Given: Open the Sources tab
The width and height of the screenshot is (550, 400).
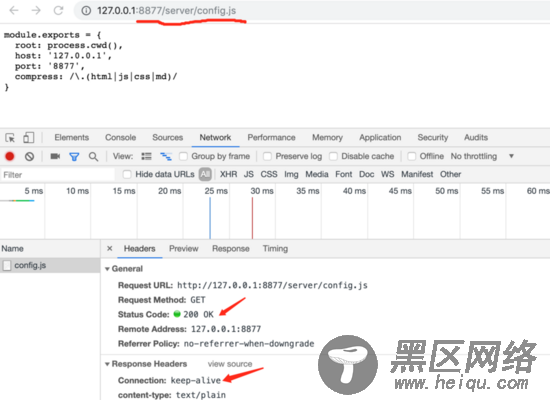Looking at the screenshot, I should coord(168,138).
